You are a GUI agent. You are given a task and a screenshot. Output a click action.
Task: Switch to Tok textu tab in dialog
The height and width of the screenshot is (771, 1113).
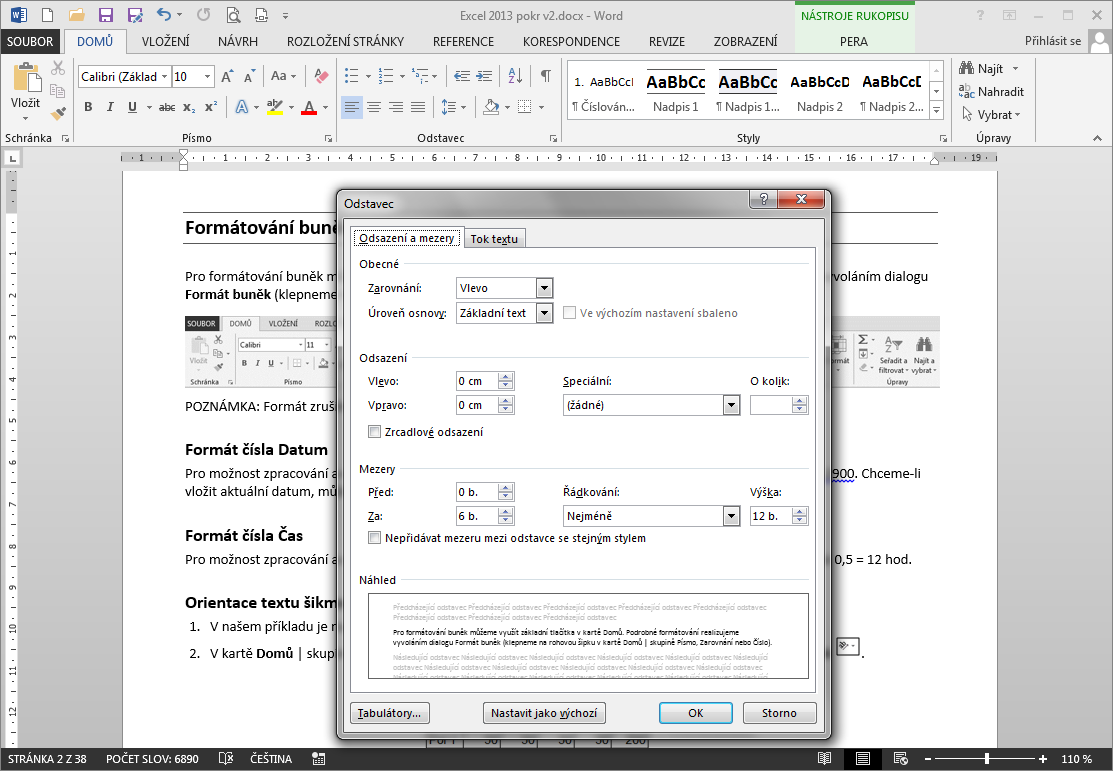[494, 239]
